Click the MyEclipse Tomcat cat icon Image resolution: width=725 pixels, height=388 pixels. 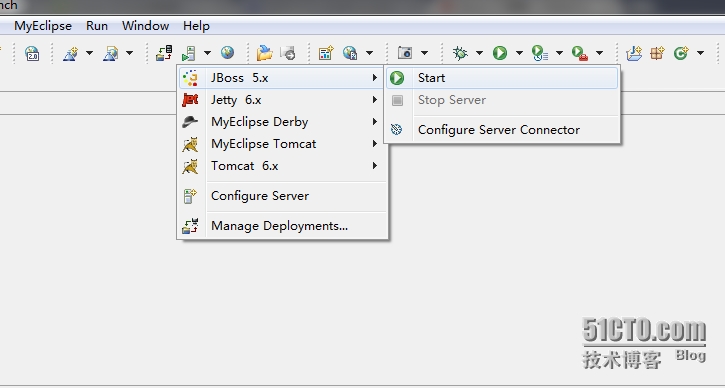tap(190, 144)
